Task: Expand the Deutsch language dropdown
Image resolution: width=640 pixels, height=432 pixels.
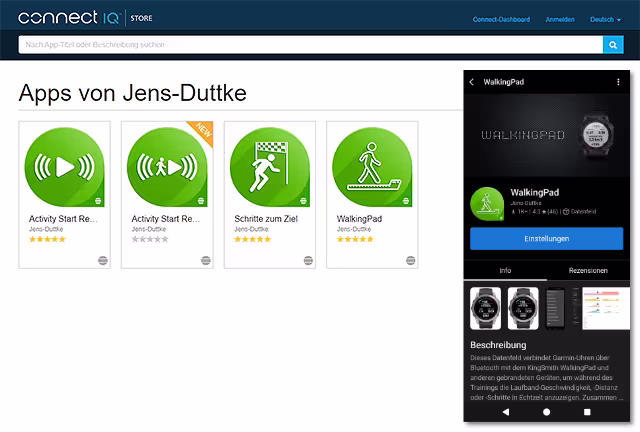Action: click(605, 19)
